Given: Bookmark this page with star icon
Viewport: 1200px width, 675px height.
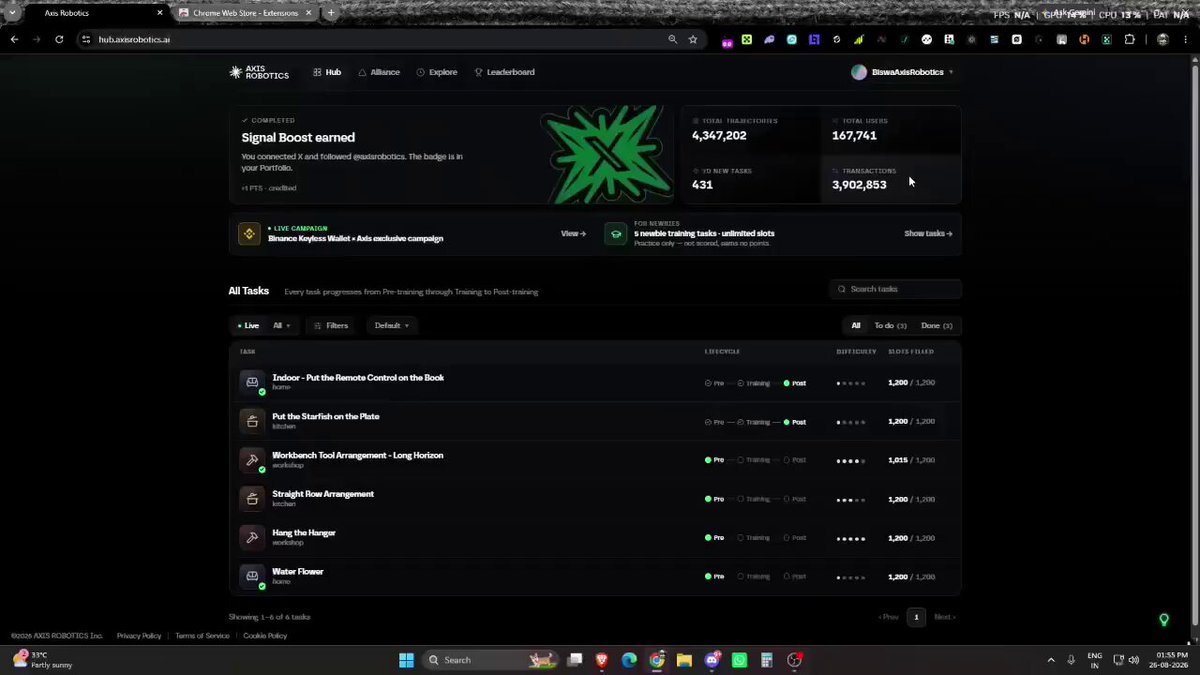Looking at the screenshot, I should [x=693, y=39].
